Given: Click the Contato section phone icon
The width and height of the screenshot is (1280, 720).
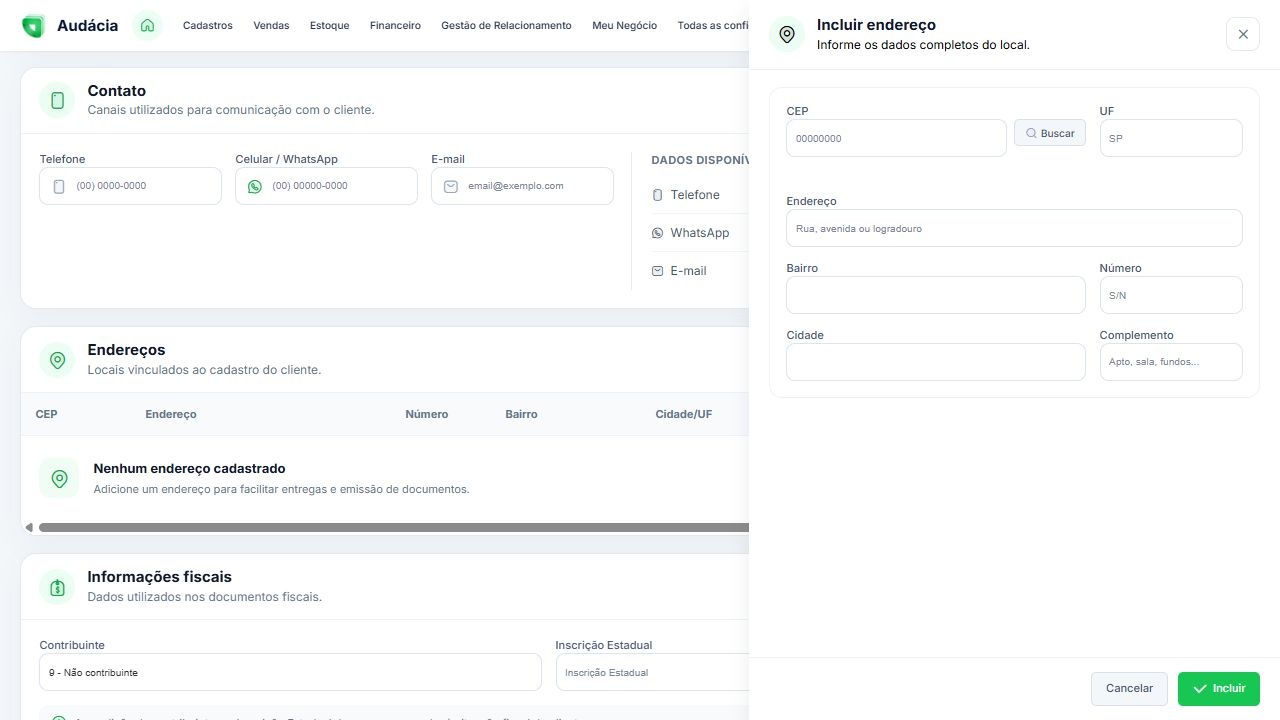Looking at the screenshot, I should pos(57,100).
